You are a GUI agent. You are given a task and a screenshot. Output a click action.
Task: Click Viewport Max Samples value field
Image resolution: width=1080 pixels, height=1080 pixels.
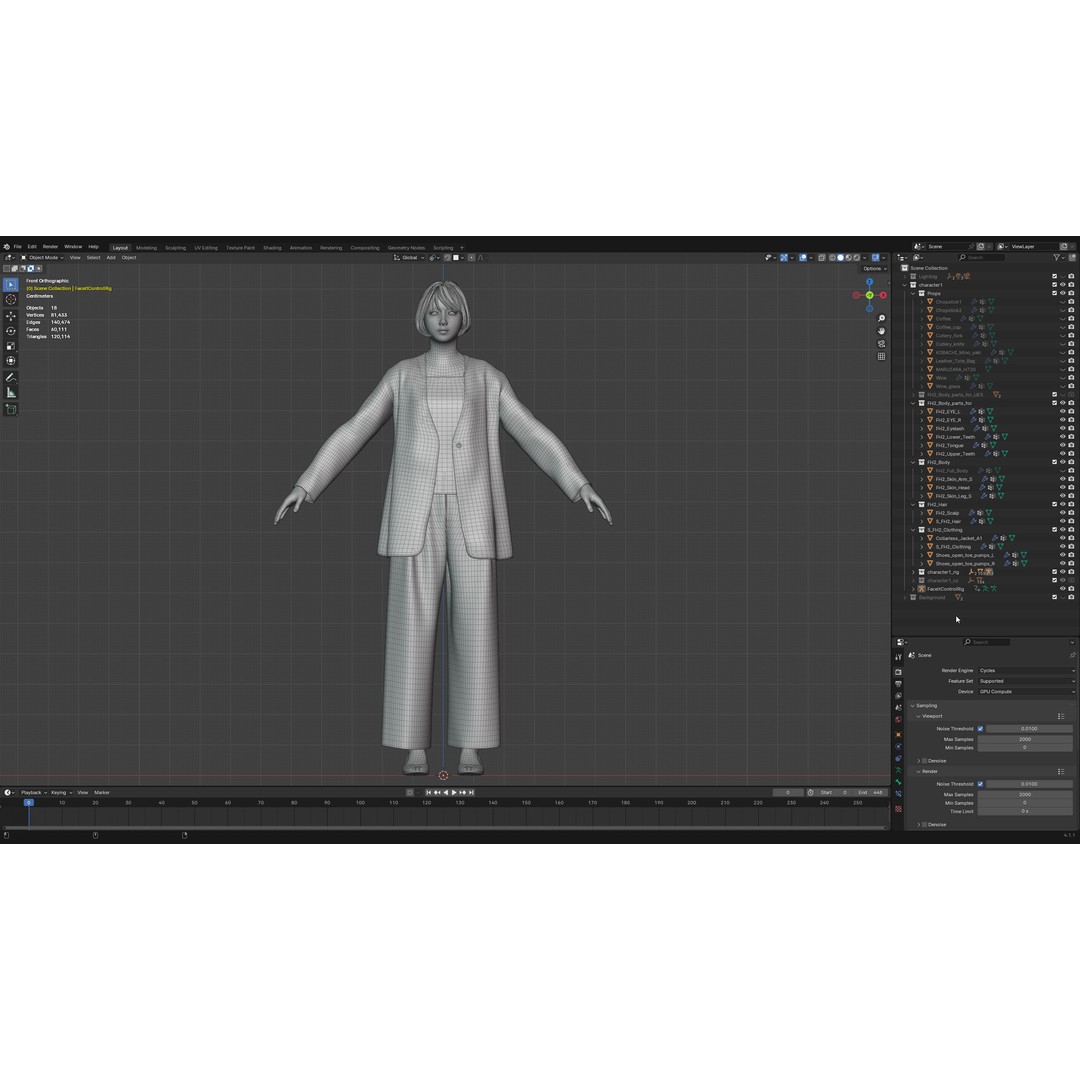click(1025, 739)
